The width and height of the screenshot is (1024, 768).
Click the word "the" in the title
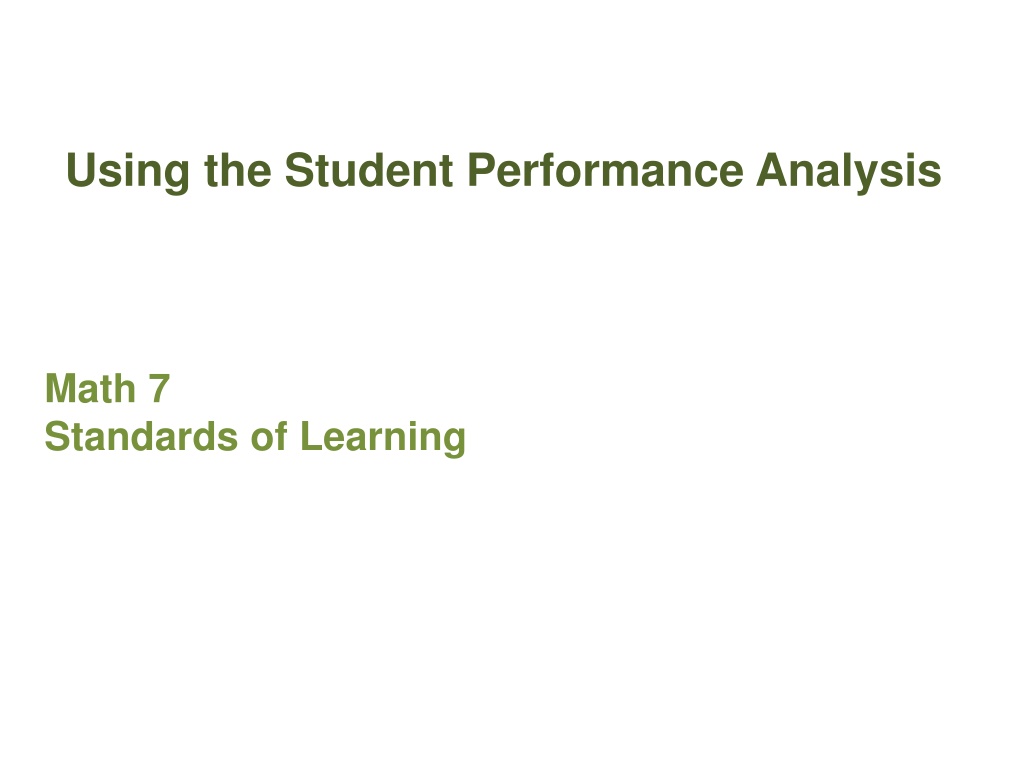238,170
